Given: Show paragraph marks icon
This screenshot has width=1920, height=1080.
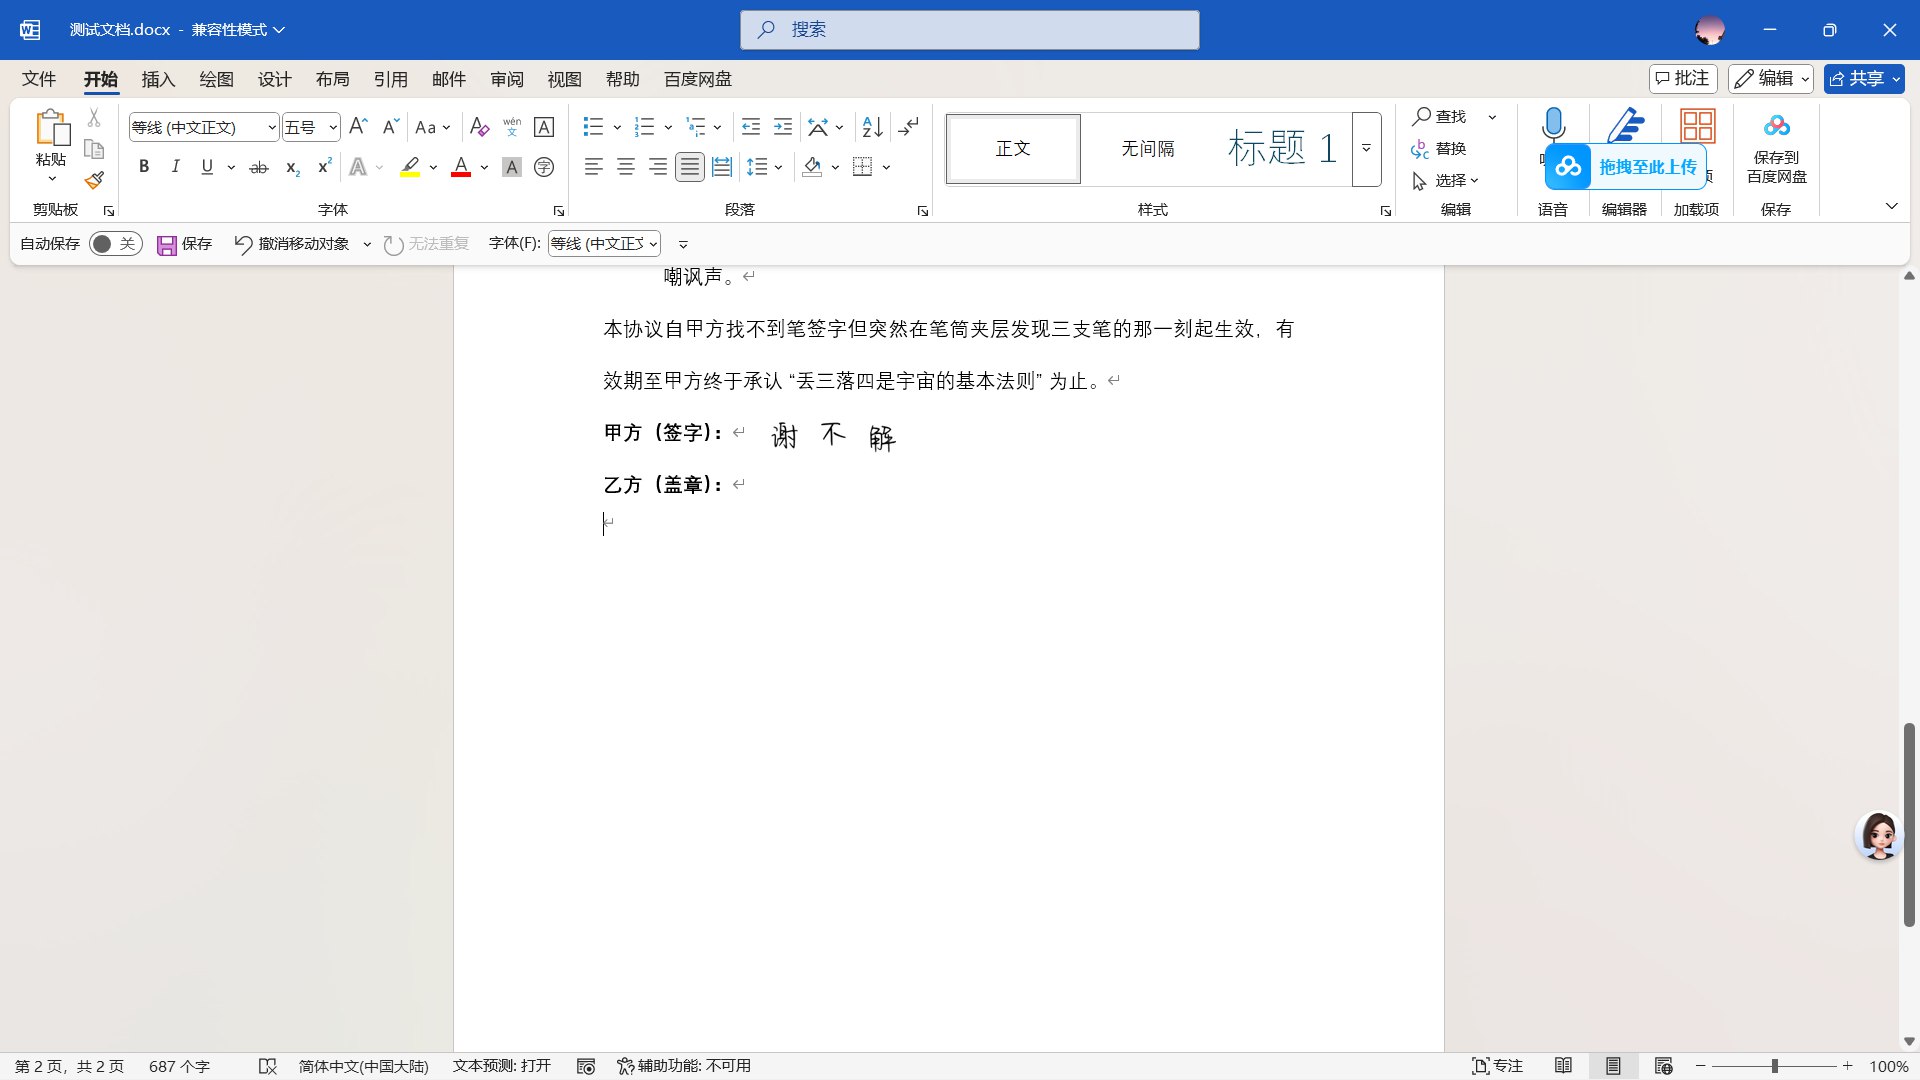Looking at the screenshot, I should tap(908, 127).
